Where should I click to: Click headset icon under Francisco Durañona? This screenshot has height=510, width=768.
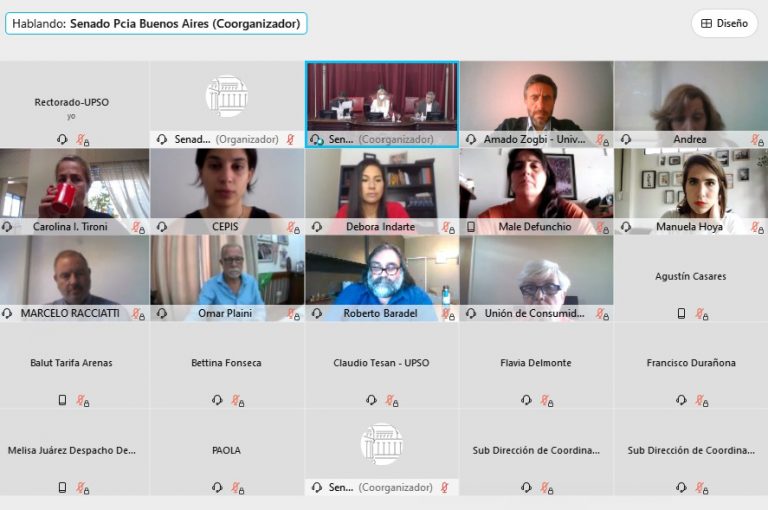click(681, 400)
